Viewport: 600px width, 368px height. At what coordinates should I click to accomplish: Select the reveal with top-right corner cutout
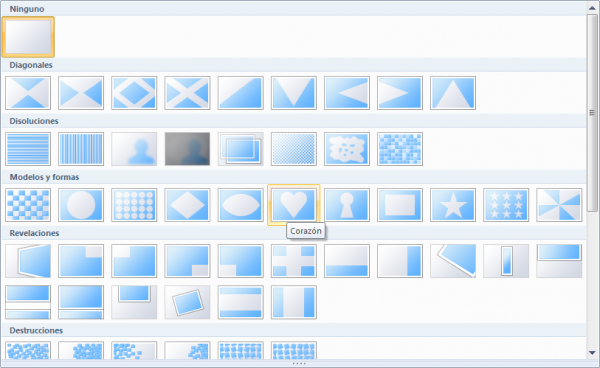coord(81,261)
